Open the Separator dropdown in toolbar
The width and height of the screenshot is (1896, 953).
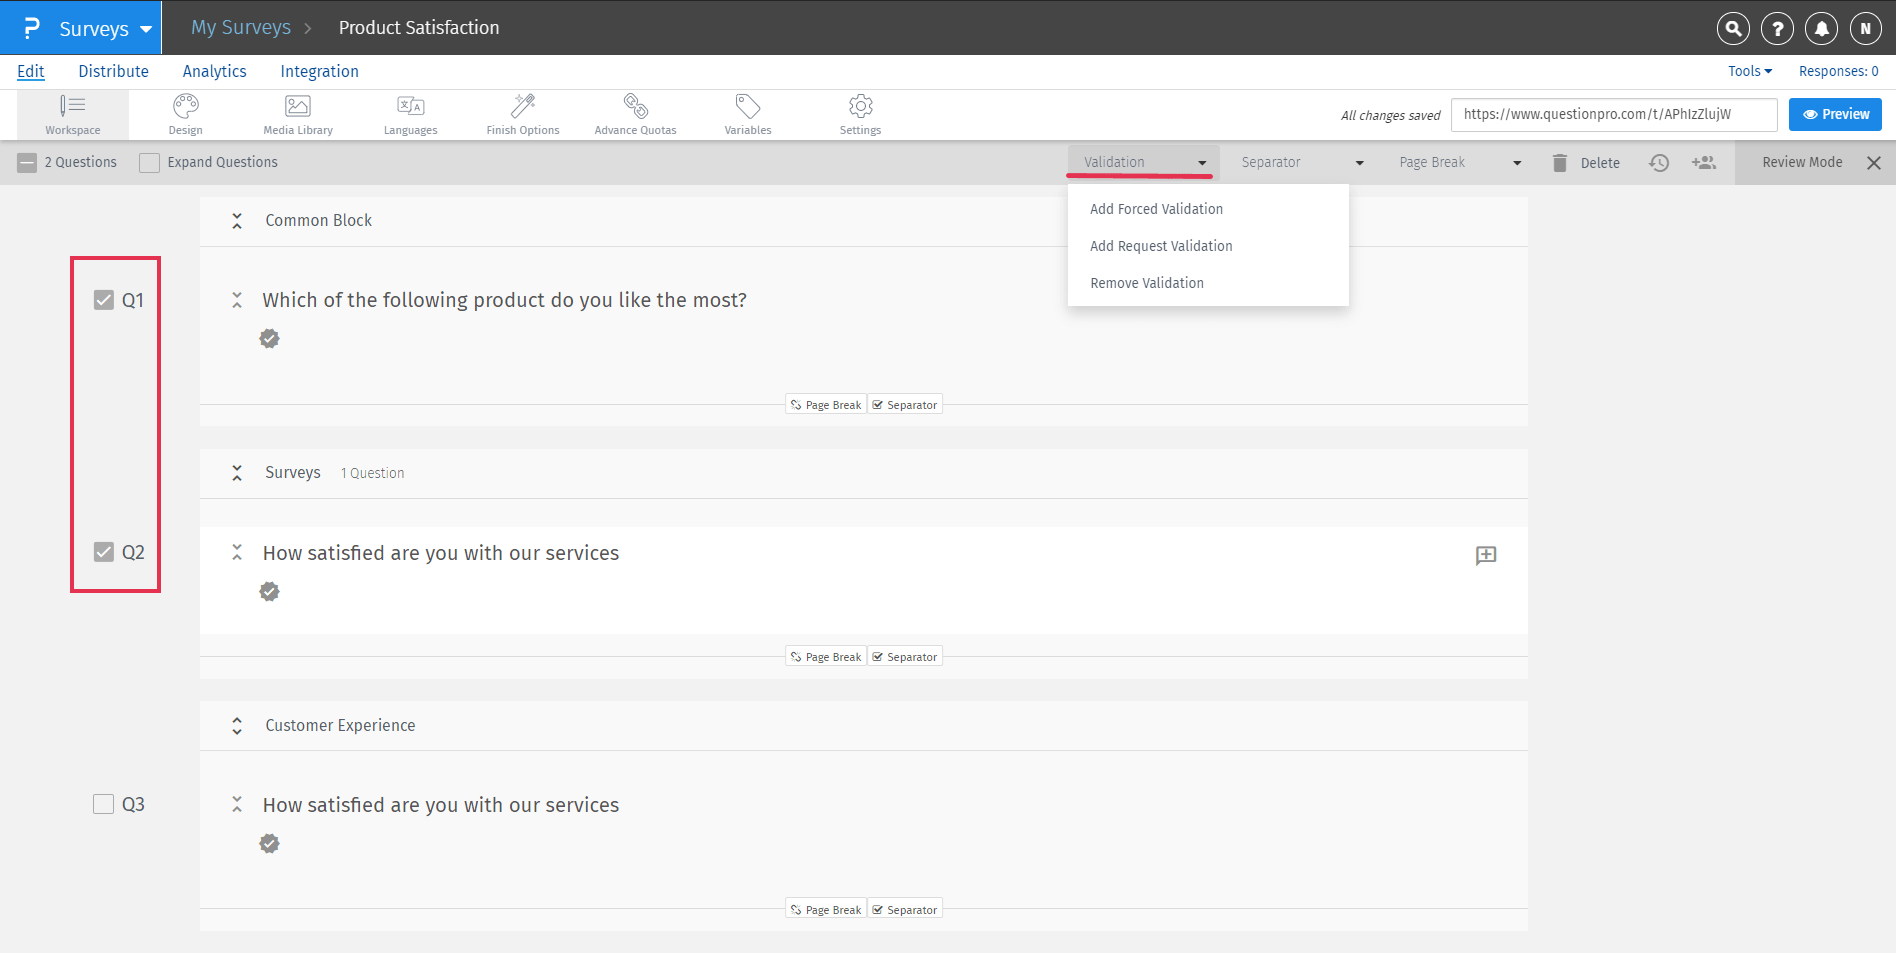[x=1302, y=162]
